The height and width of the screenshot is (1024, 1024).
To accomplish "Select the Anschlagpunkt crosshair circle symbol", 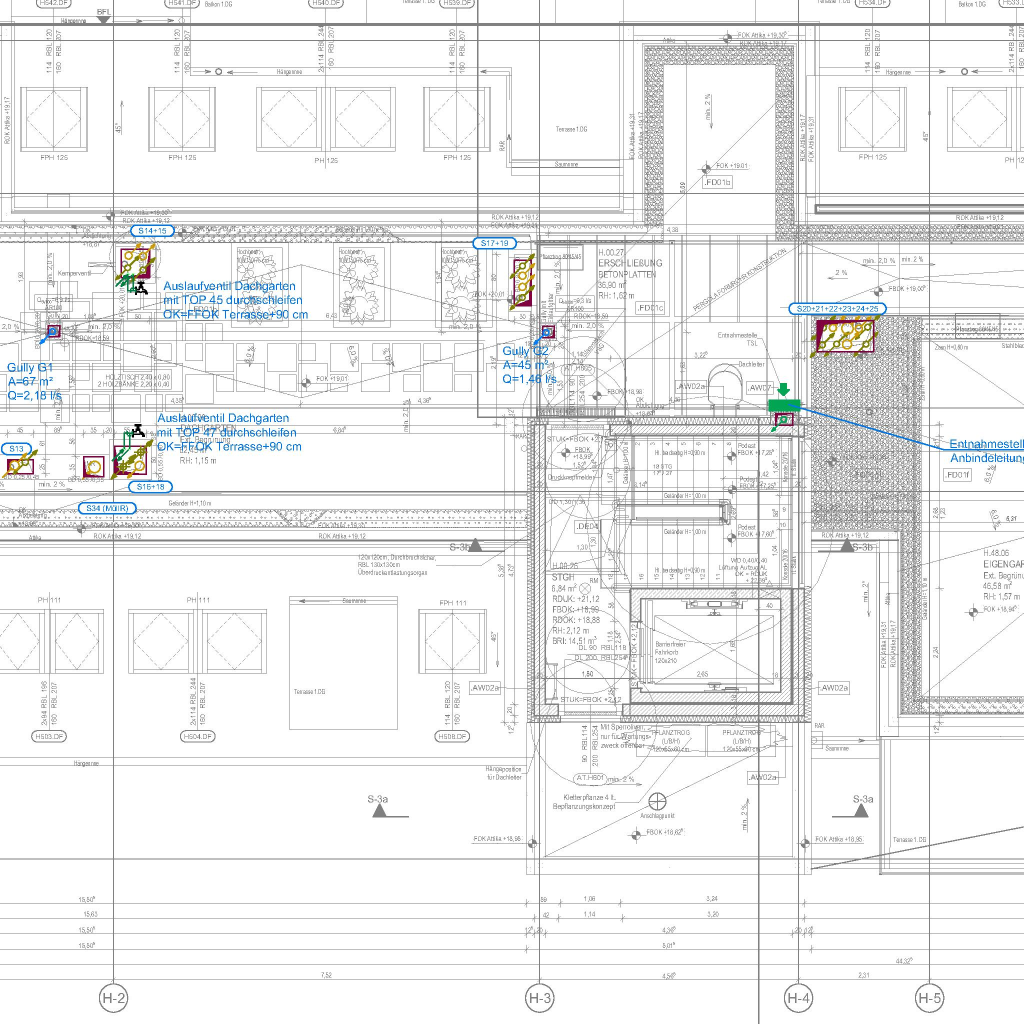I will pyautogui.click(x=658, y=801).
